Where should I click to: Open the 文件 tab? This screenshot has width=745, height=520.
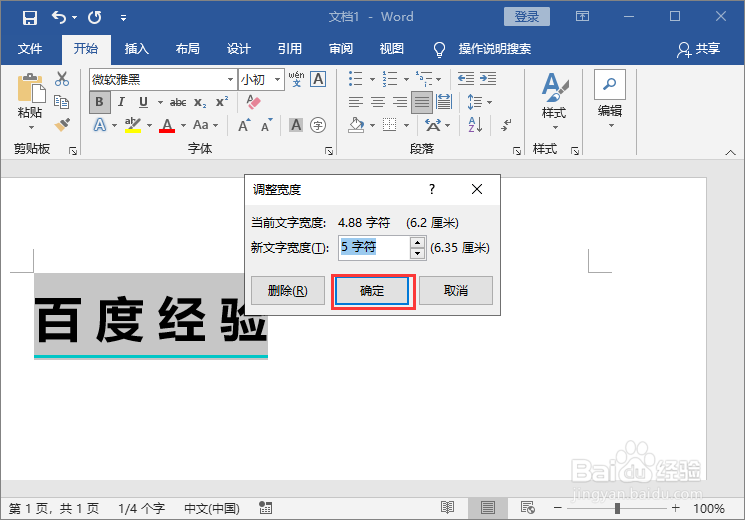pyautogui.click(x=30, y=48)
